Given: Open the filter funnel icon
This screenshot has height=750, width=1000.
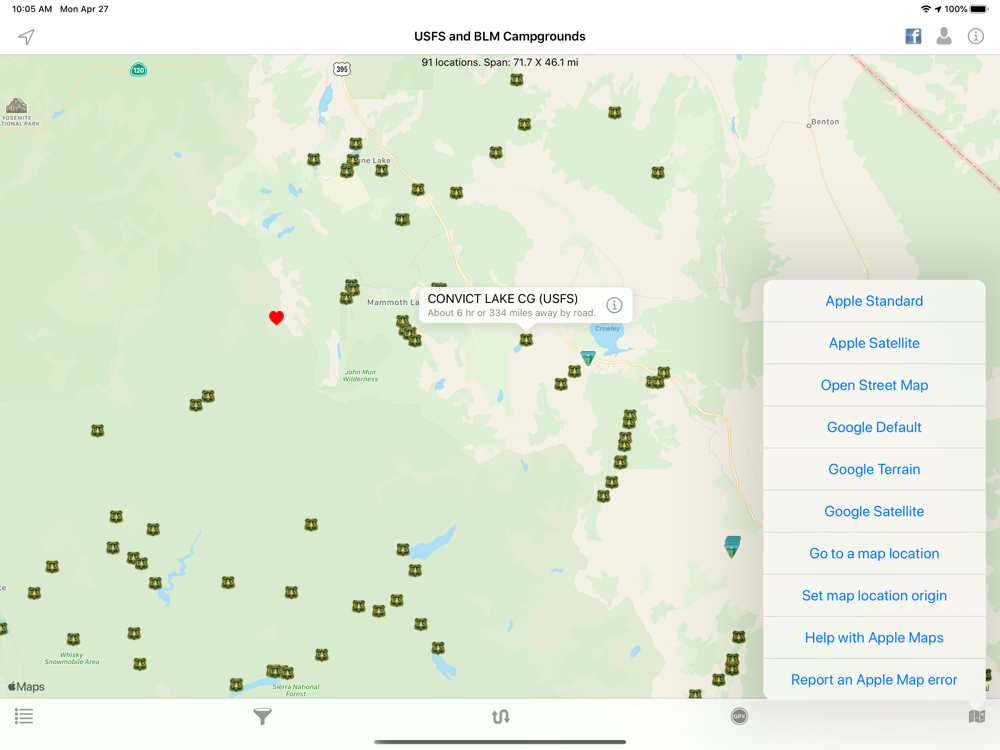Looking at the screenshot, I should pos(262,716).
